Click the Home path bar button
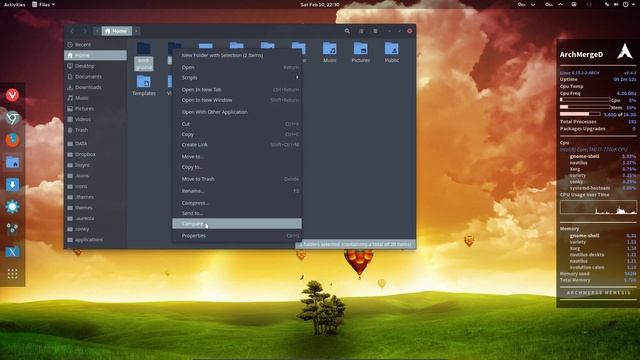The image size is (640, 360). click(x=117, y=31)
